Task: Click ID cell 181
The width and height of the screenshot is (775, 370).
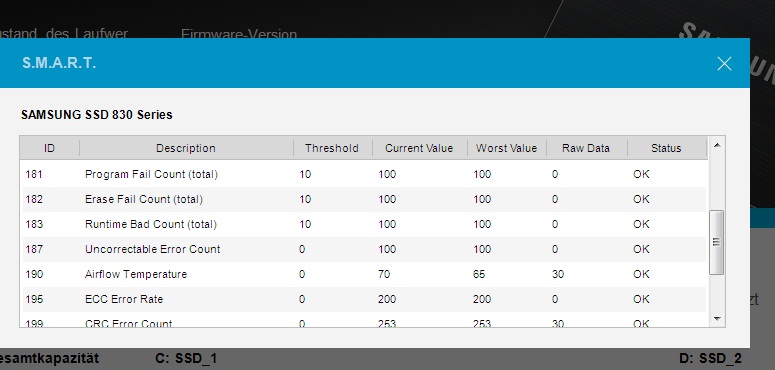Action: [34, 174]
